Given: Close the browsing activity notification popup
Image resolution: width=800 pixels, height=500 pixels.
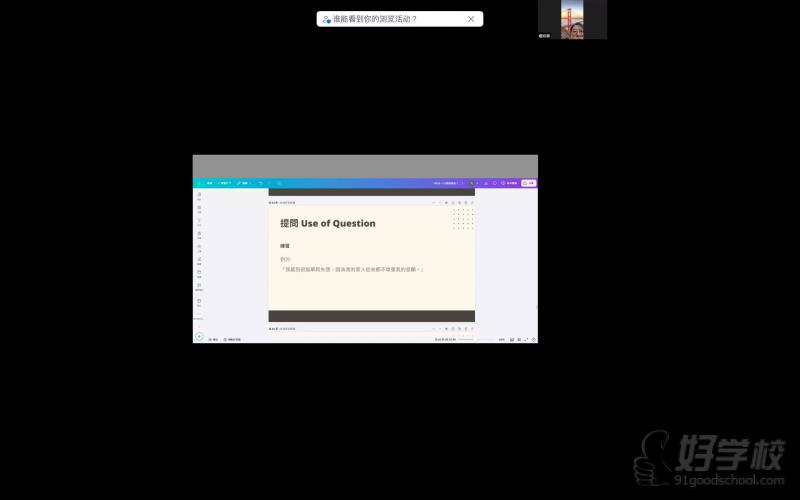Looking at the screenshot, I should coord(471,19).
